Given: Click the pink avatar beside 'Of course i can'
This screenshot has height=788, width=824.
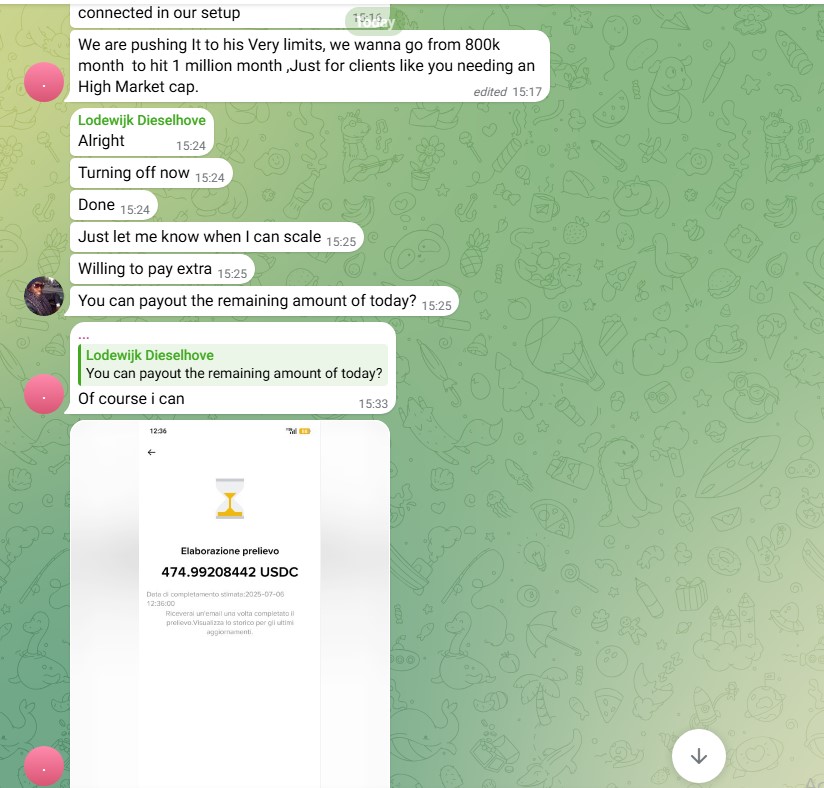Looking at the screenshot, I should (44, 394).
